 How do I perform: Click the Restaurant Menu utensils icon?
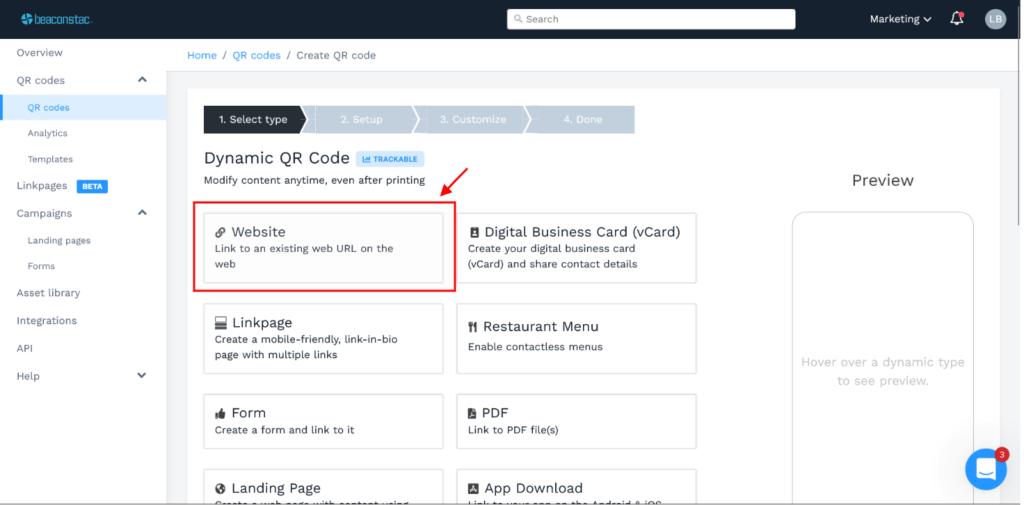[473, 327]
